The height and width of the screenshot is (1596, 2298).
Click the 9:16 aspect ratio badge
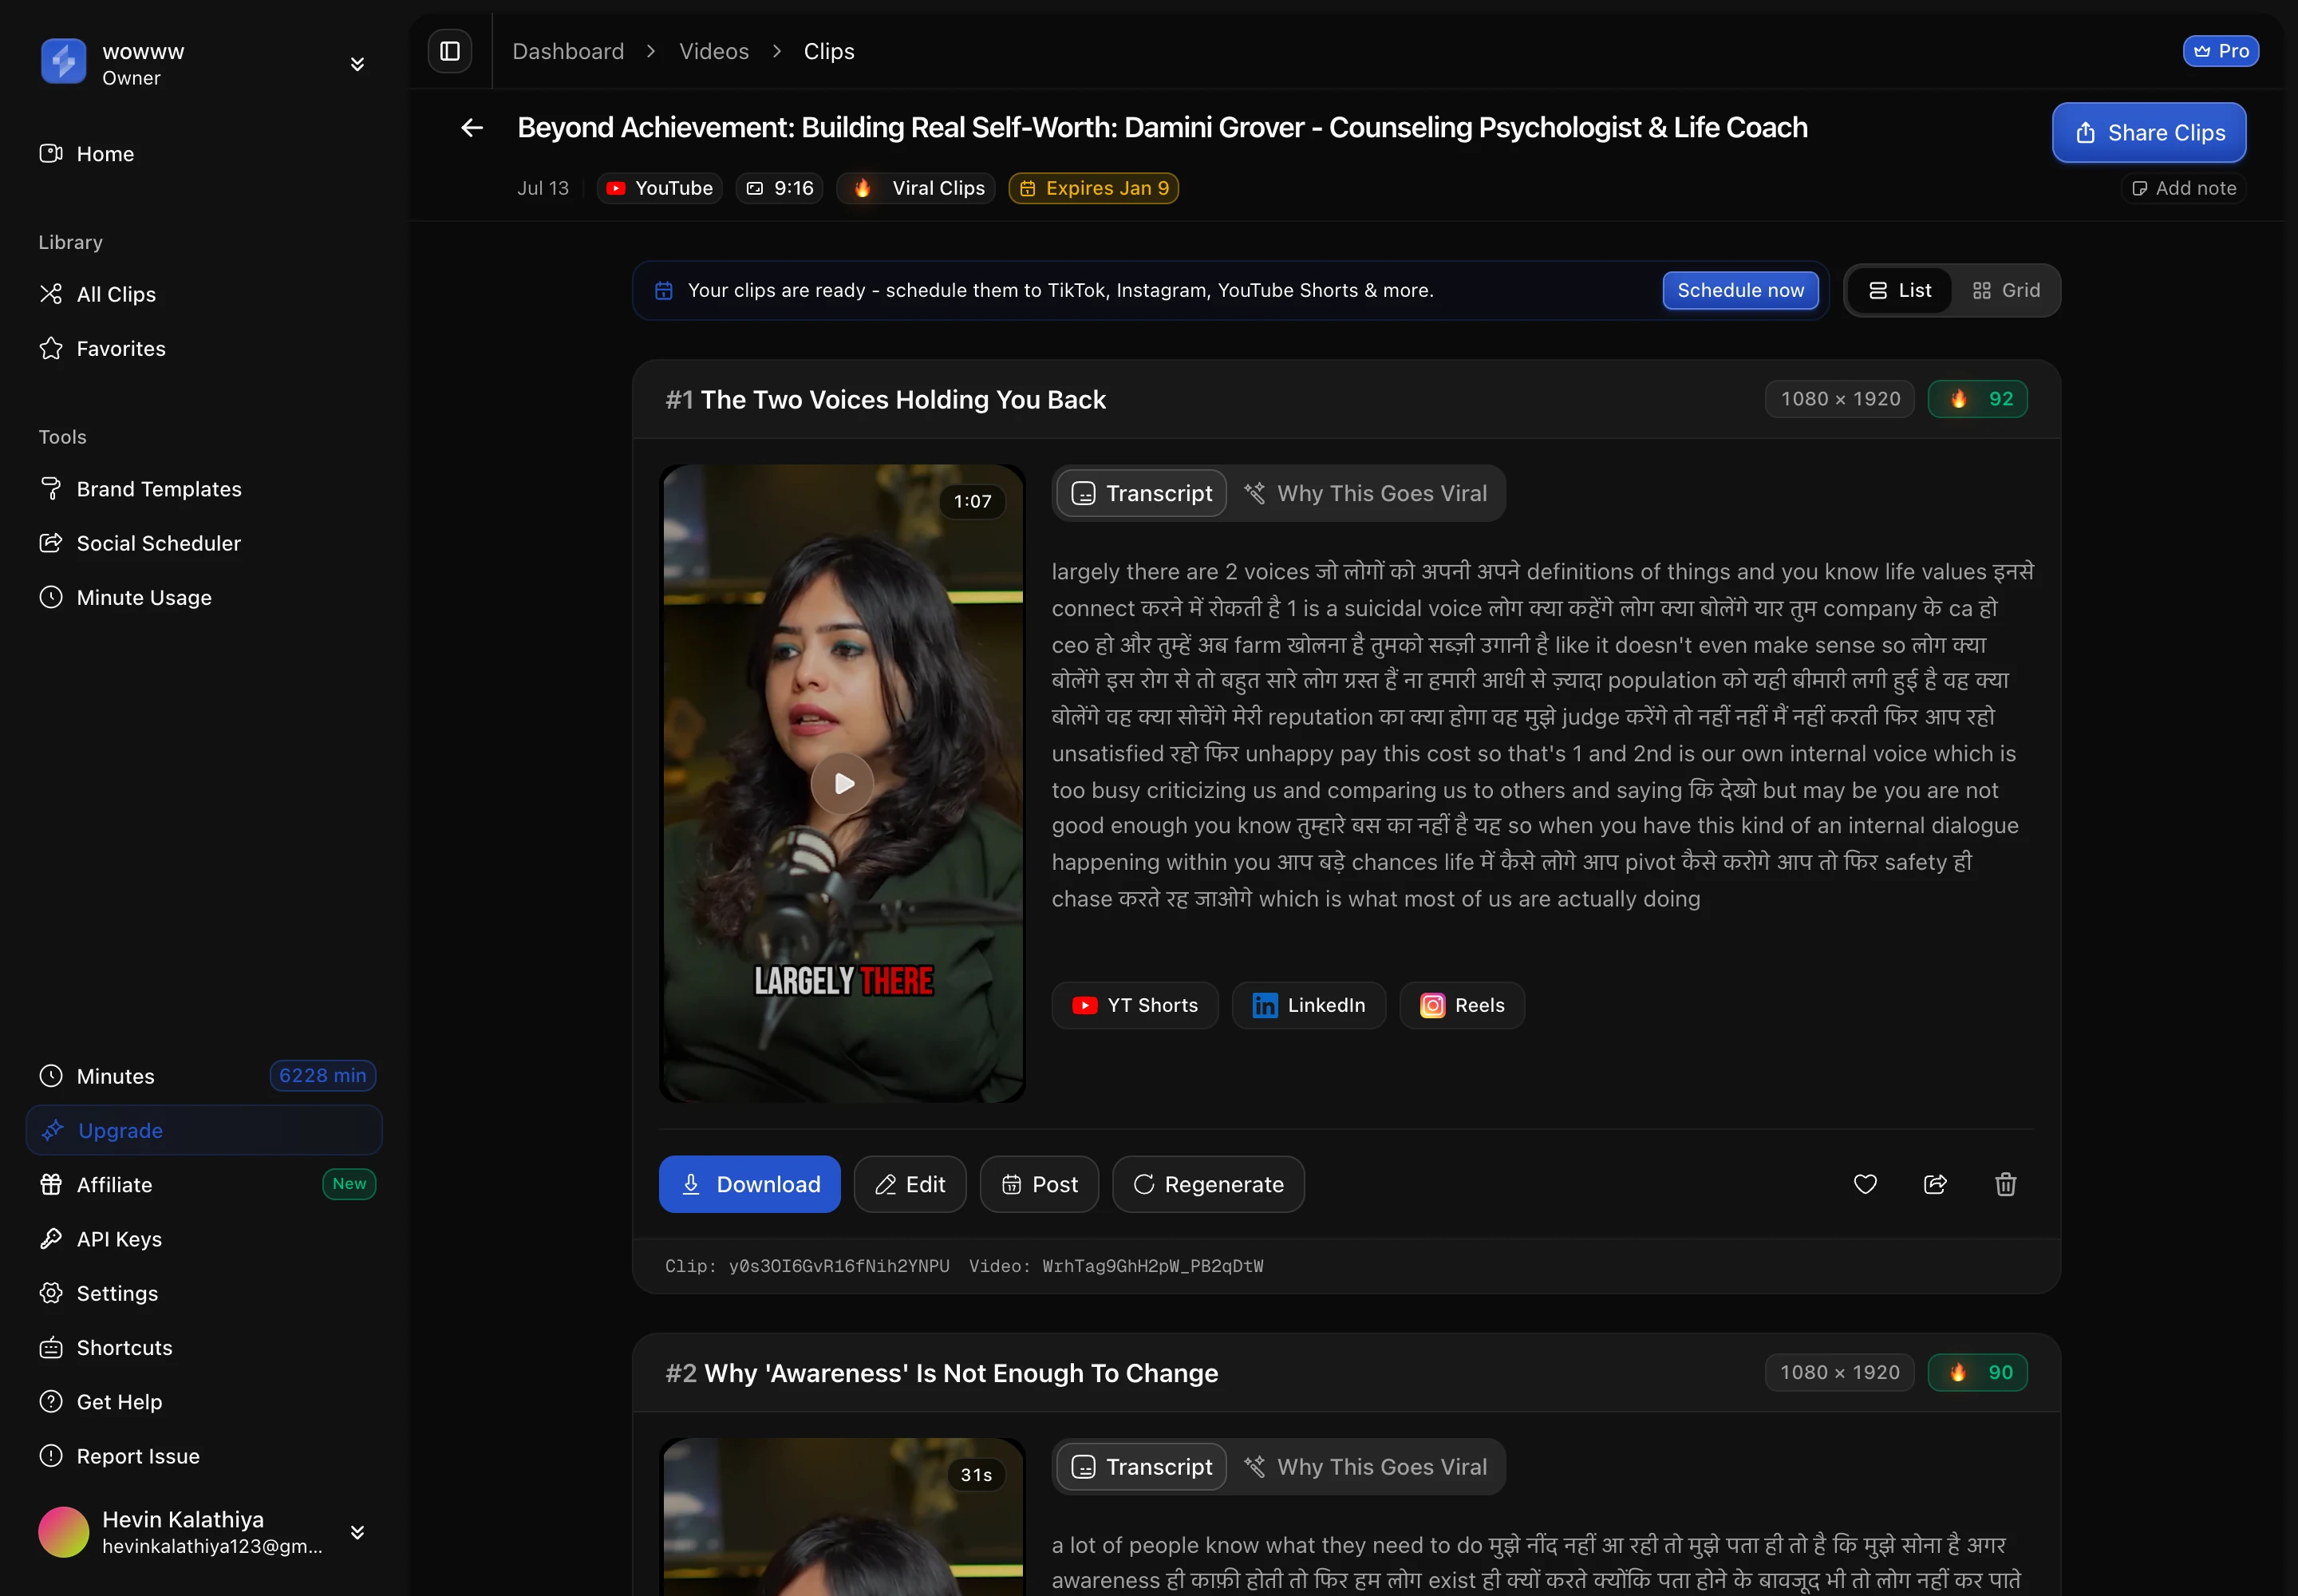click(779, 188)
